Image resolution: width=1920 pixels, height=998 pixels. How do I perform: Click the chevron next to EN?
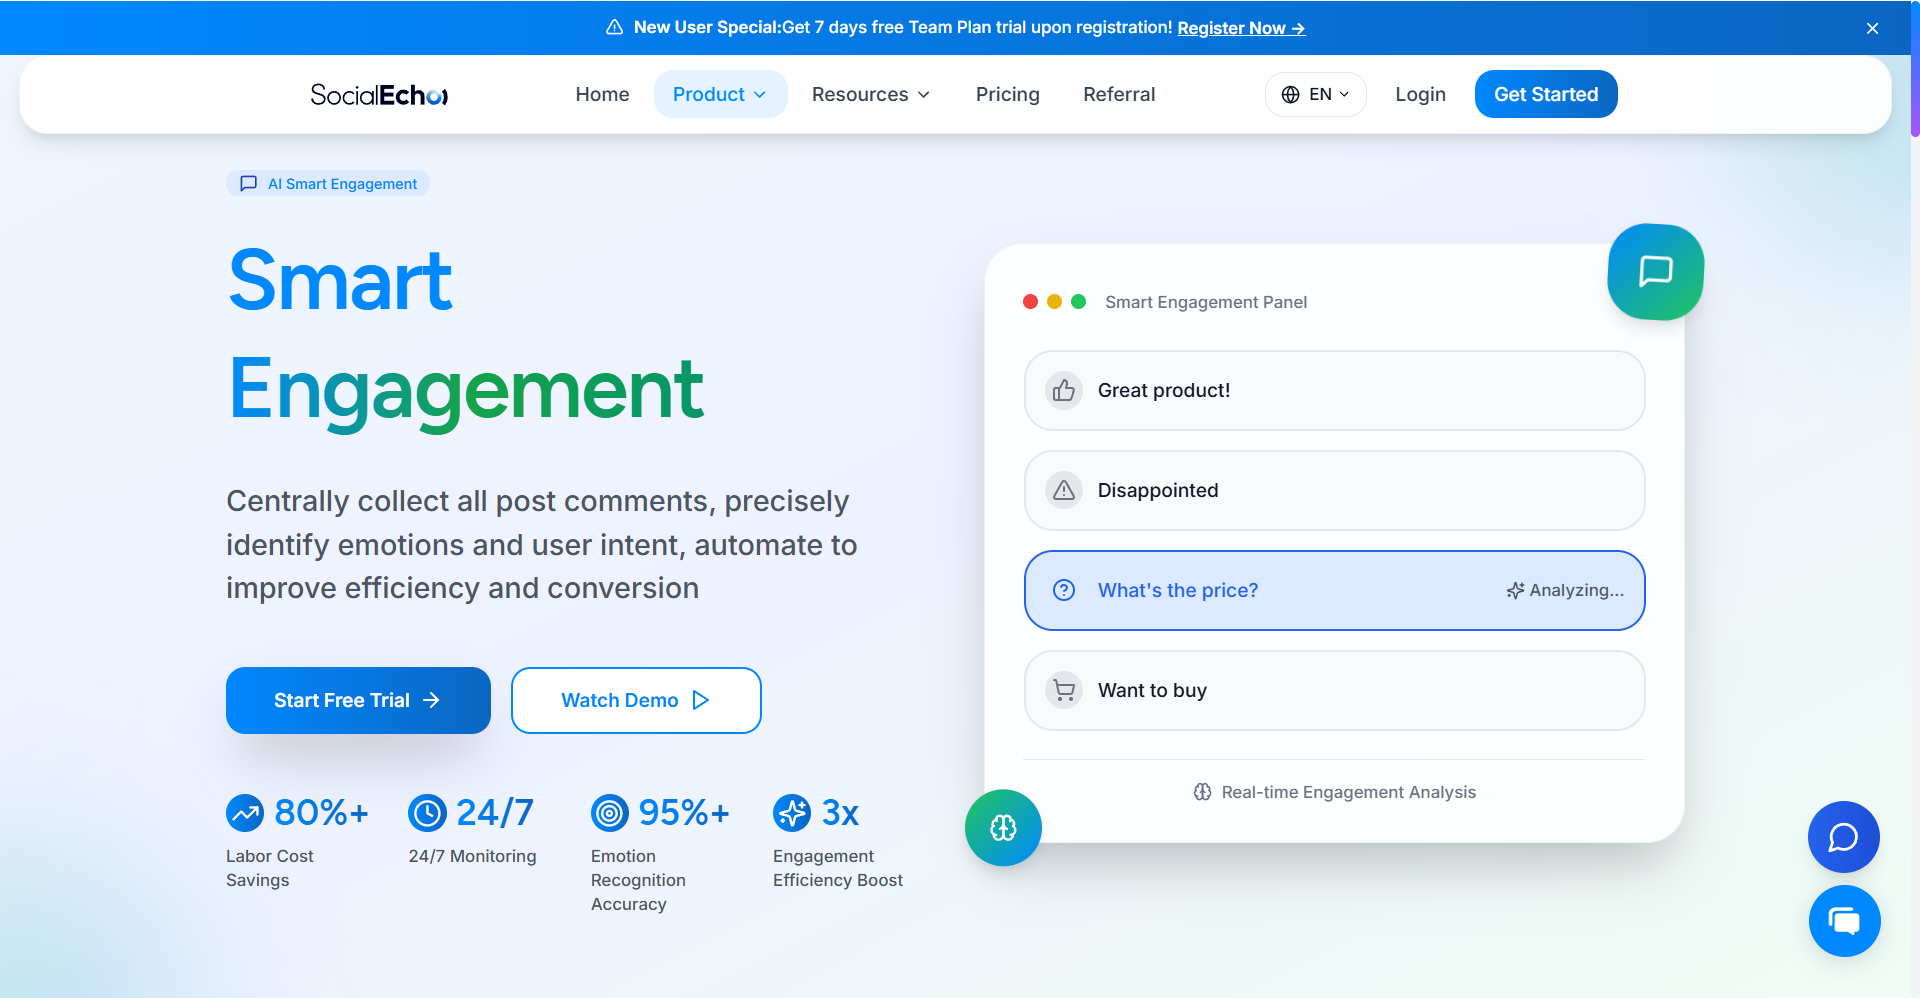[1344, 94]
